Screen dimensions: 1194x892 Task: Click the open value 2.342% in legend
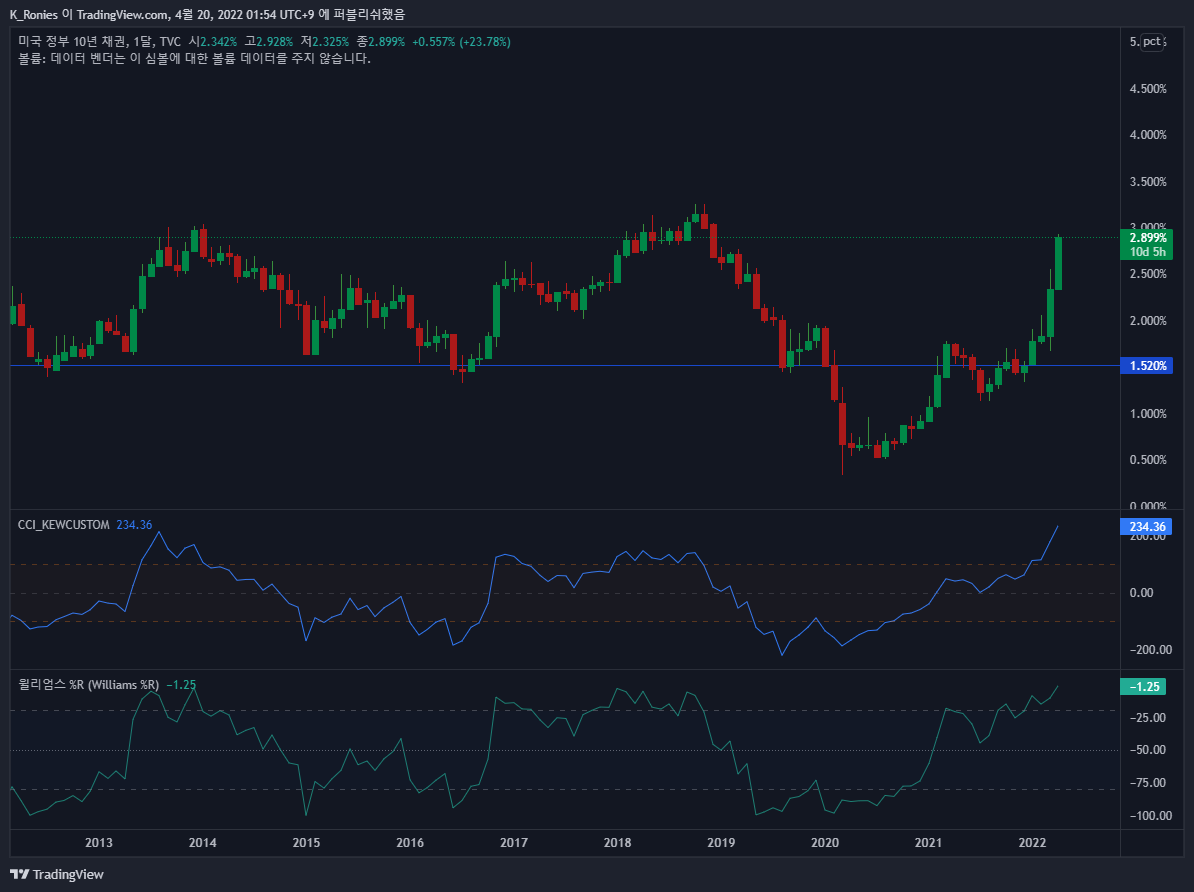(x=219, y=42)
